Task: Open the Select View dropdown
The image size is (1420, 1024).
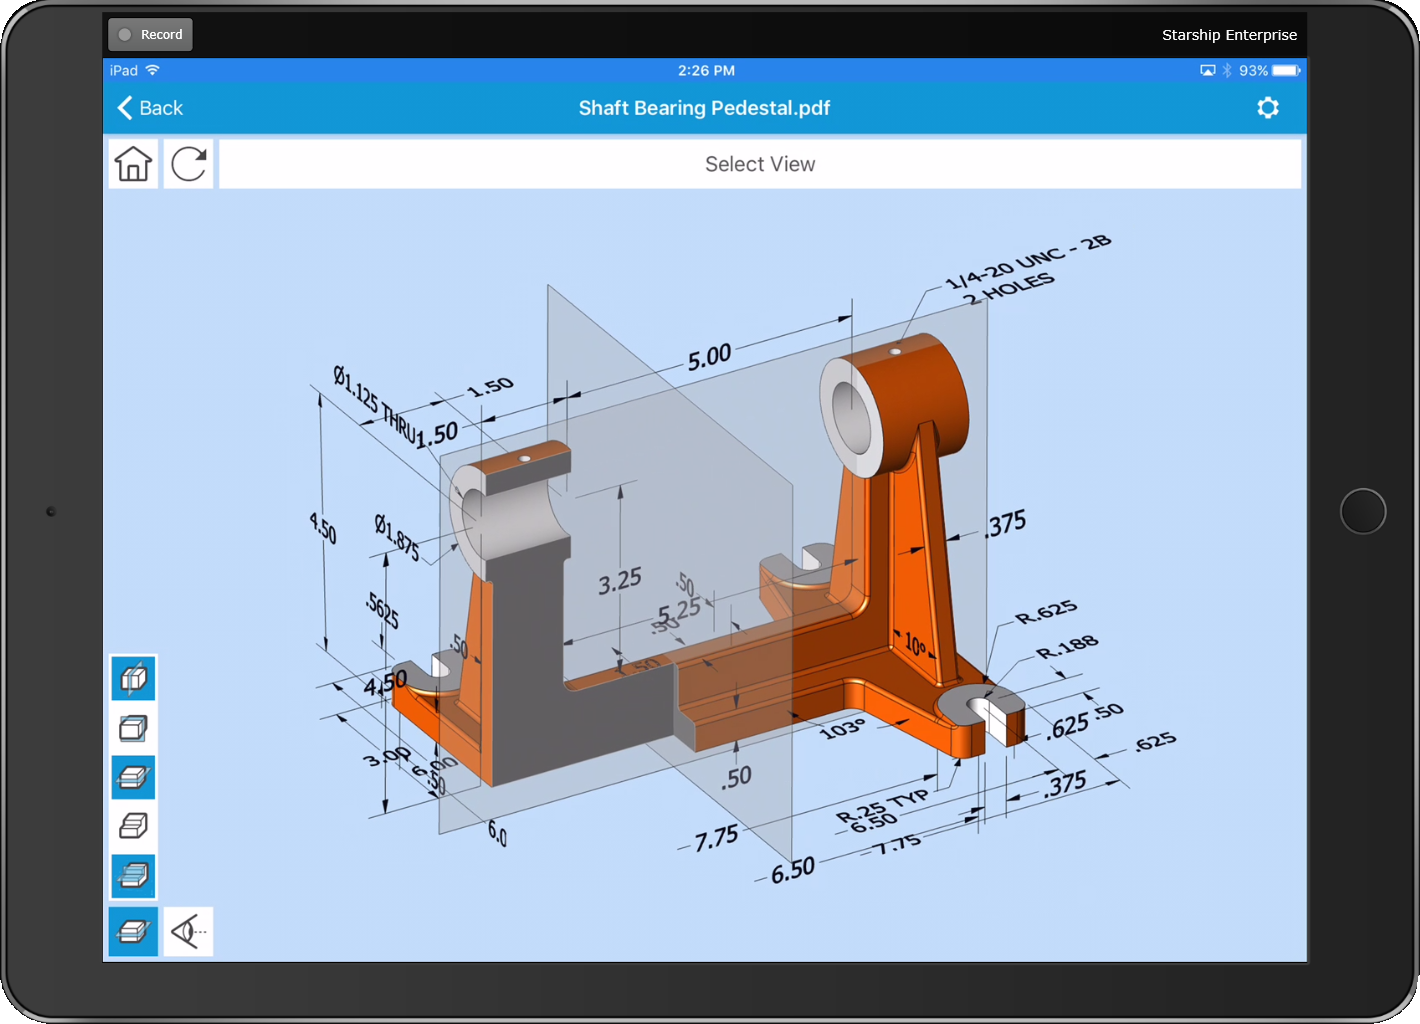Action: [760, 164]
